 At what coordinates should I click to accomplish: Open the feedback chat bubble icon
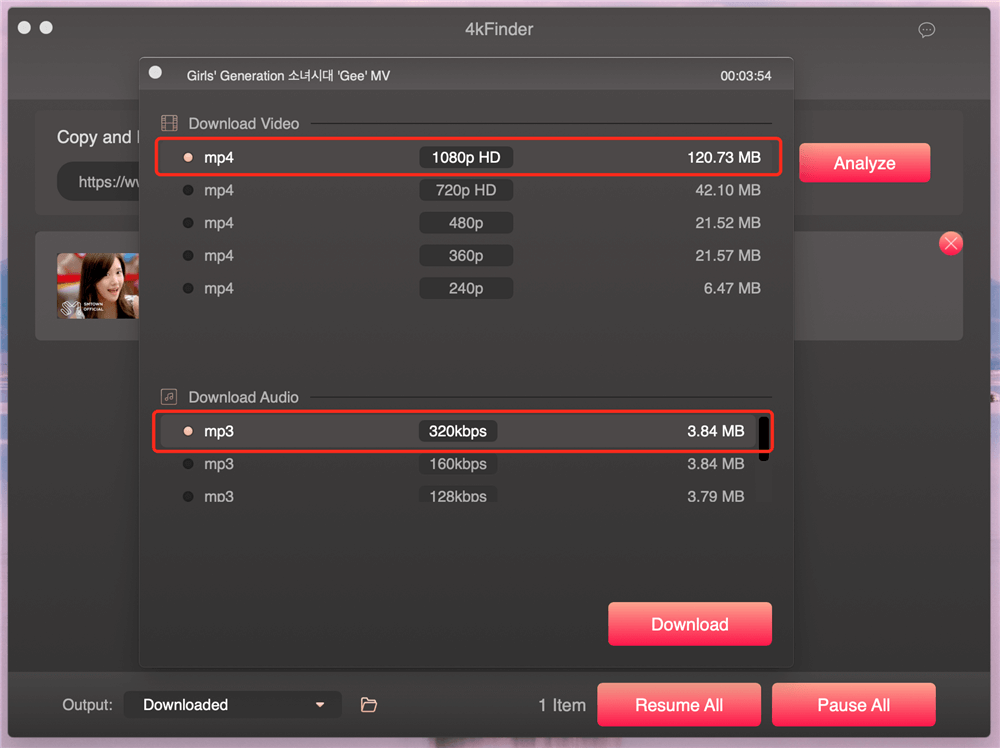pos(926,30)
